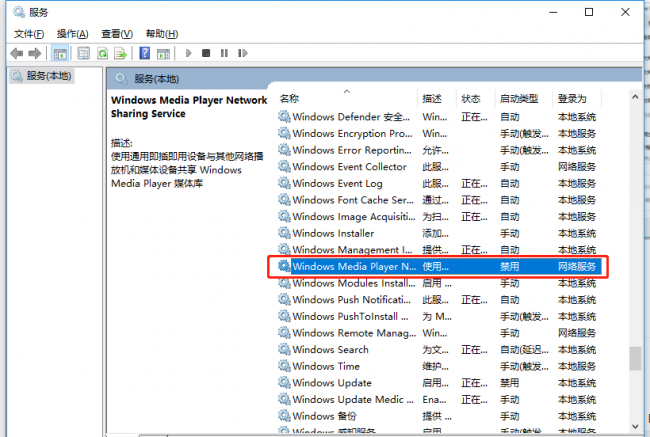Stop the service with the stop icon
The image size is (650, 437).
[x=206, y=53]
